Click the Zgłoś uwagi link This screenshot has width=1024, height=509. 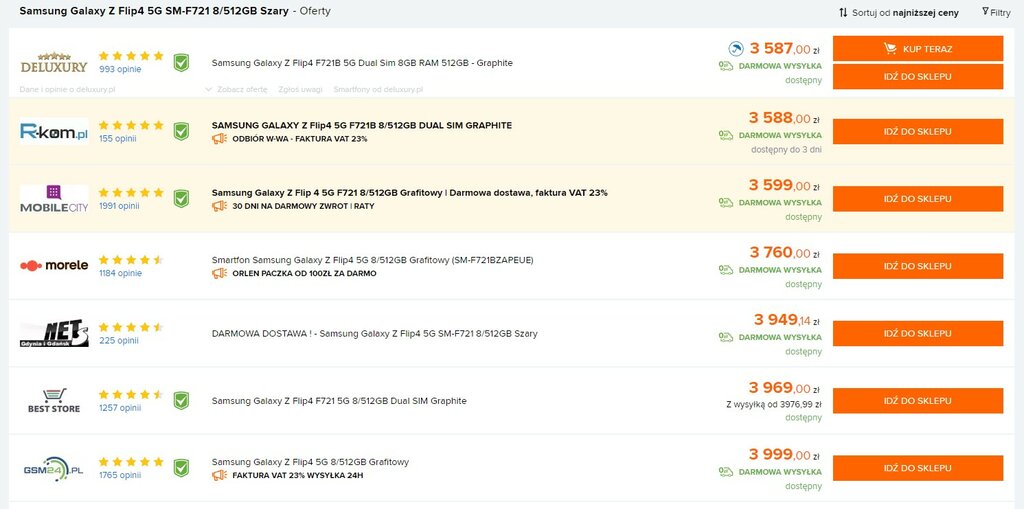[x=300, y=90]
